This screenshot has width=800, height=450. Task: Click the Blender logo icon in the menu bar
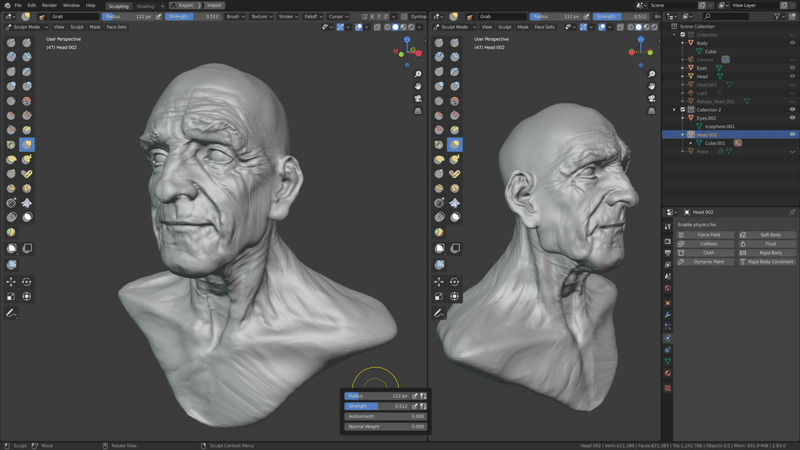7,5
